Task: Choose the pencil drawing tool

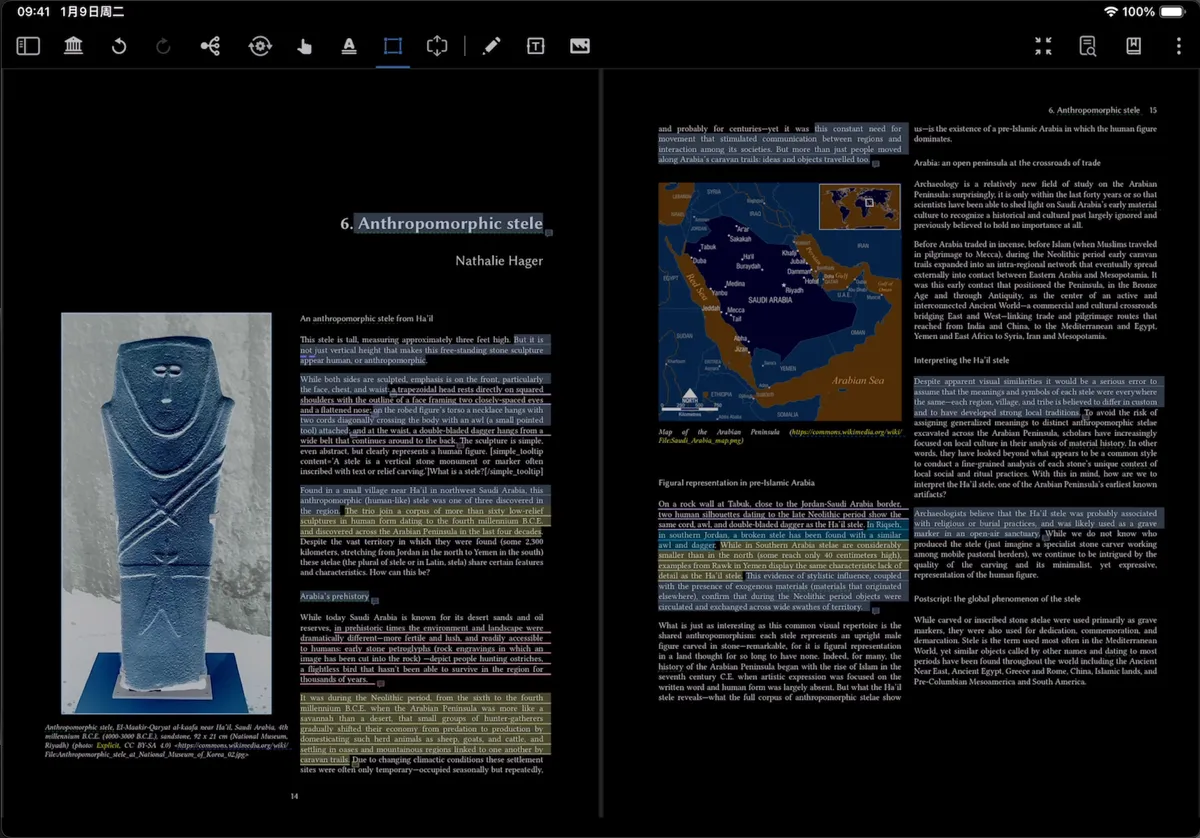Action: (491, 46)
